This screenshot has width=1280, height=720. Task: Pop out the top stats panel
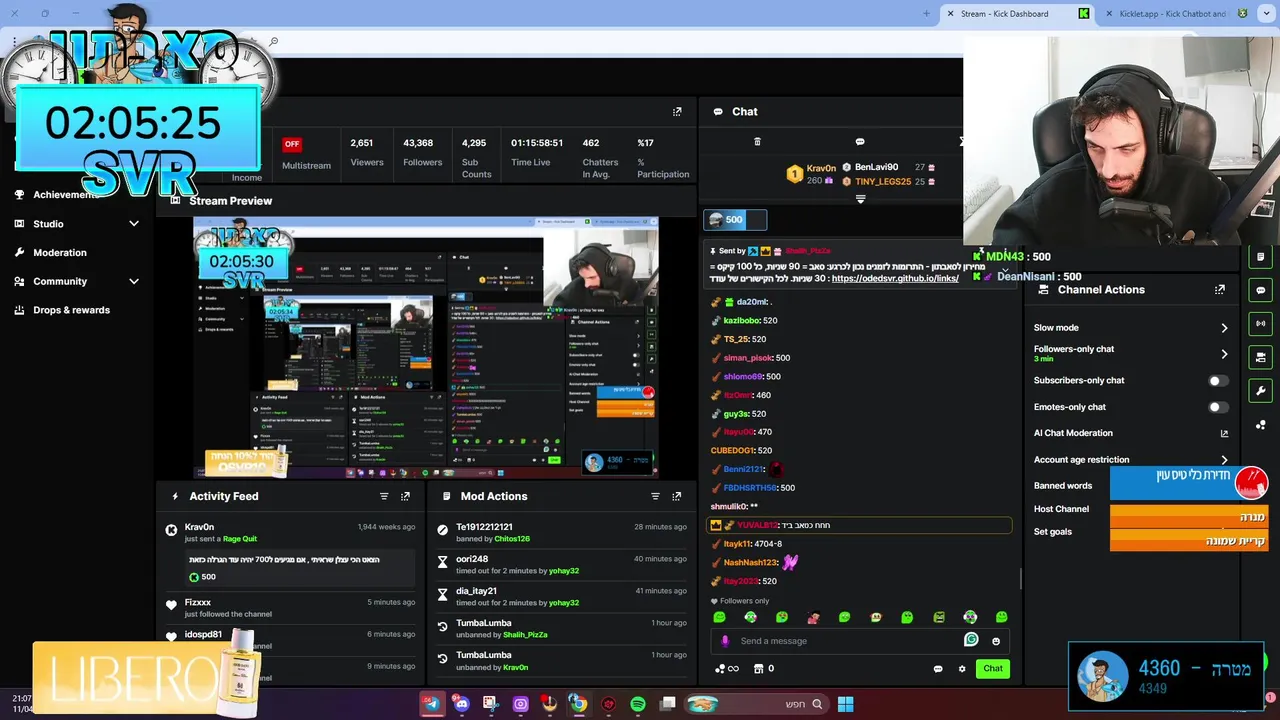(x=677, y=112)
